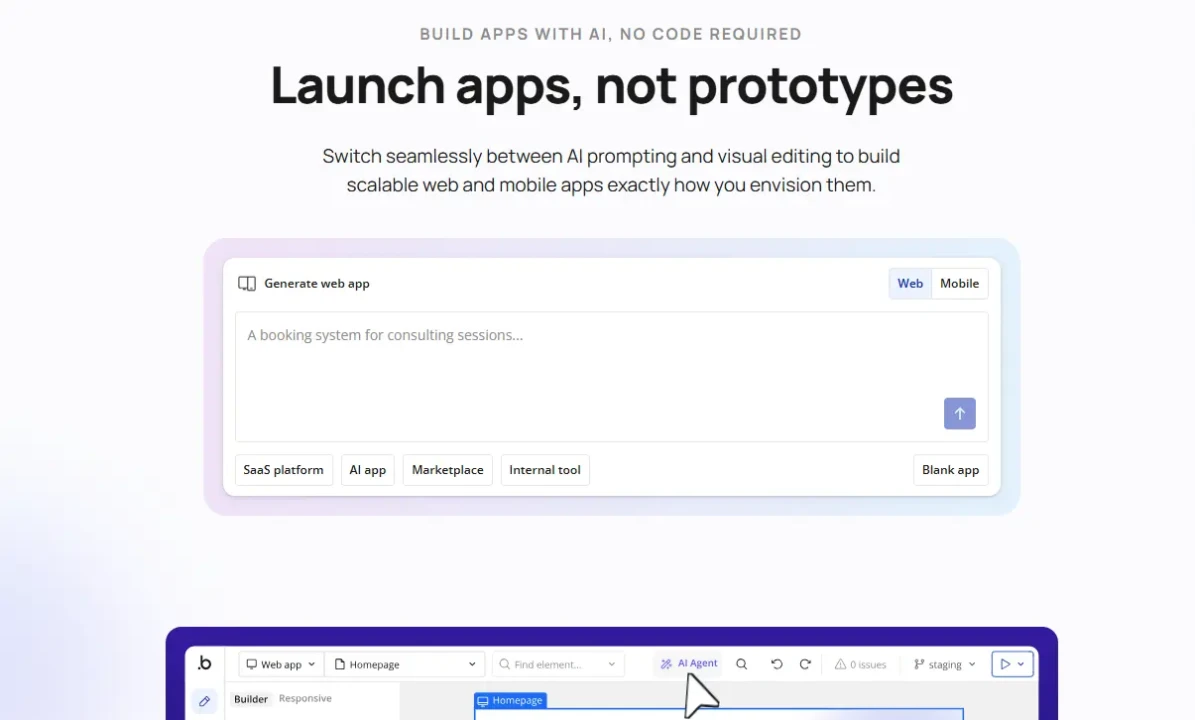Click the search magnifier icon in editor toolbar
This screenshot has height=720, width=1195.
coord(742,664)
